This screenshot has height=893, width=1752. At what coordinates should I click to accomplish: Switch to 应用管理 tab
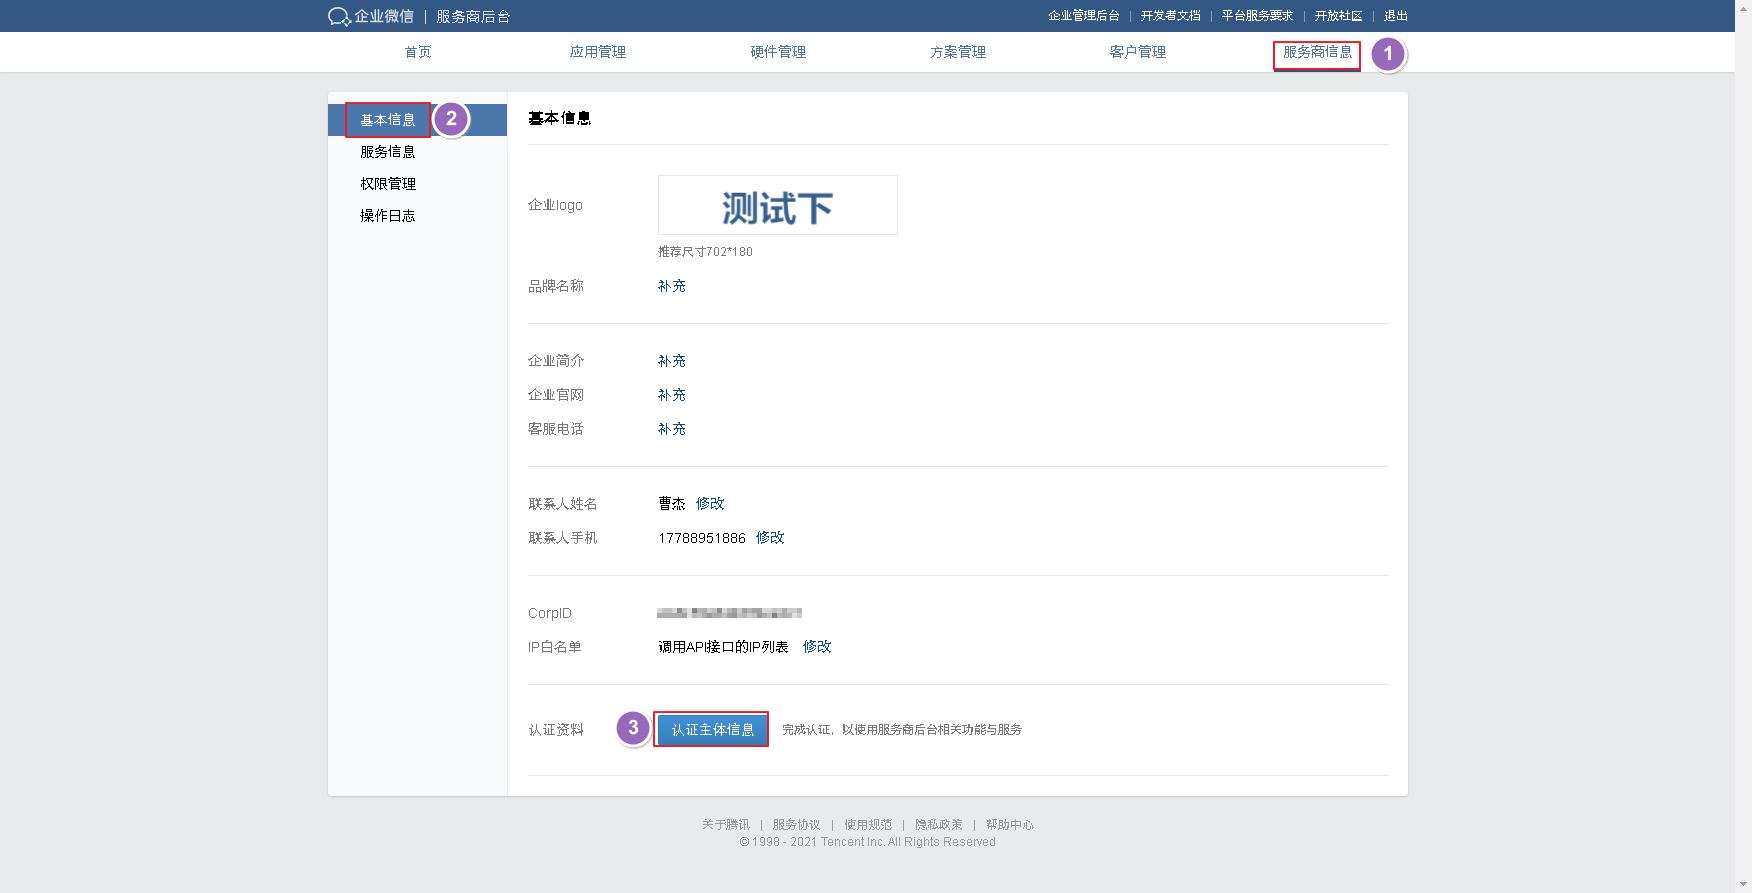pos(597,52)
